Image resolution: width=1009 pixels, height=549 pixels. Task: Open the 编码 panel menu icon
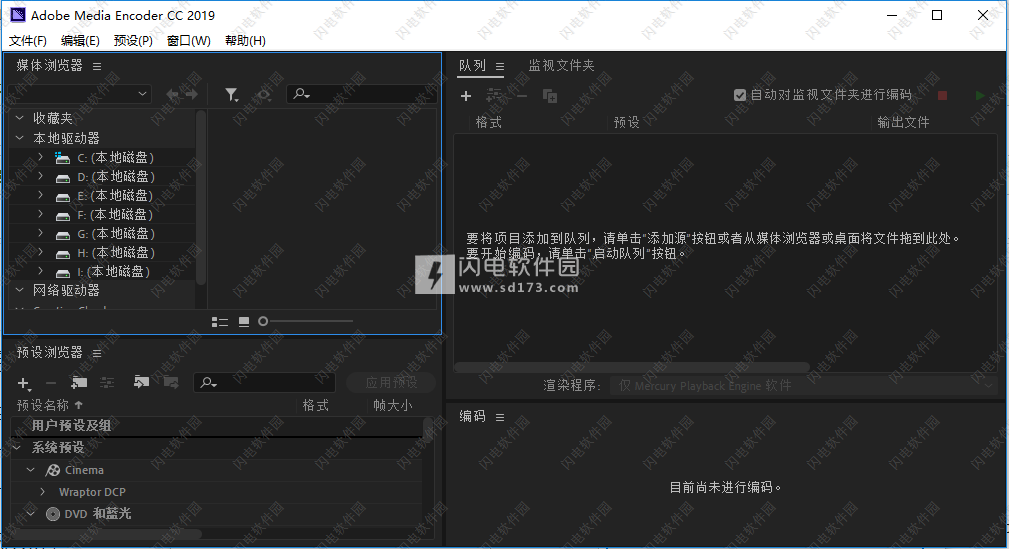500,418
